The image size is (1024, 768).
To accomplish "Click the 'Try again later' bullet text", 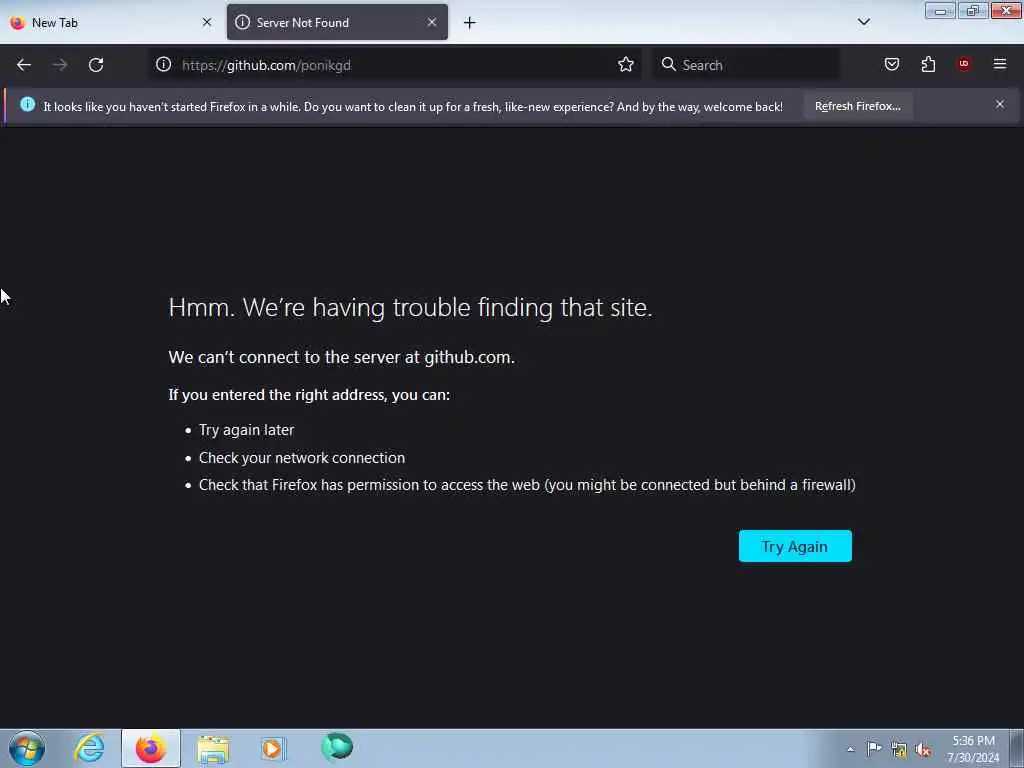I will coord(246,430).
